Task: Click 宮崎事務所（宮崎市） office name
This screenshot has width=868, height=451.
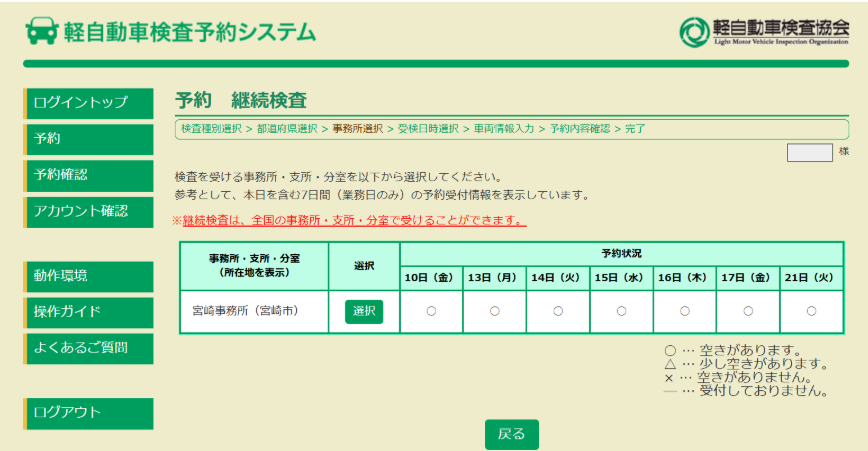Action: [x=245, y=311]
